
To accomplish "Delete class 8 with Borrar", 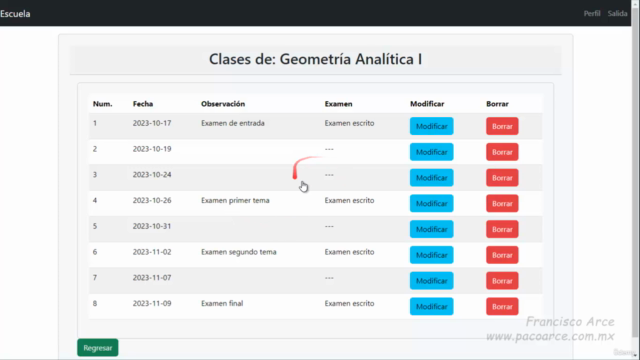I will click(x=502, y=306).
